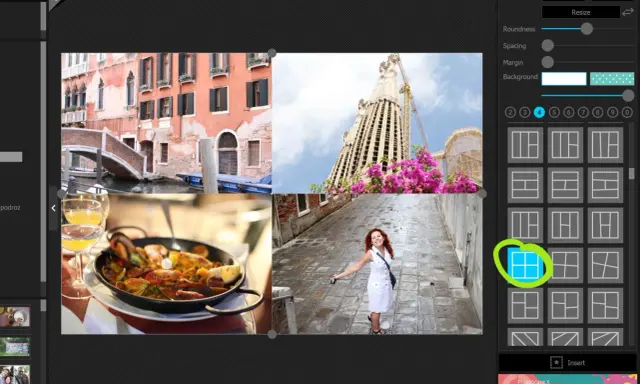The width and height of the screenshot is (640, 384).
Task: Choose diagonal layout with line falling rightward
Action: click(525, 337)
